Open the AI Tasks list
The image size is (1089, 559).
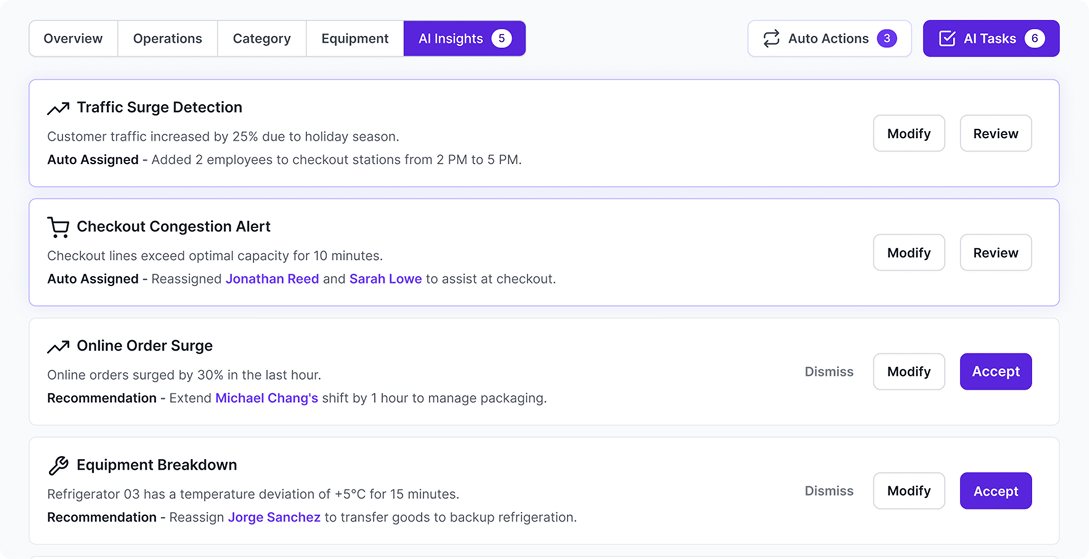pyautogui.click(x=991, y=38)
